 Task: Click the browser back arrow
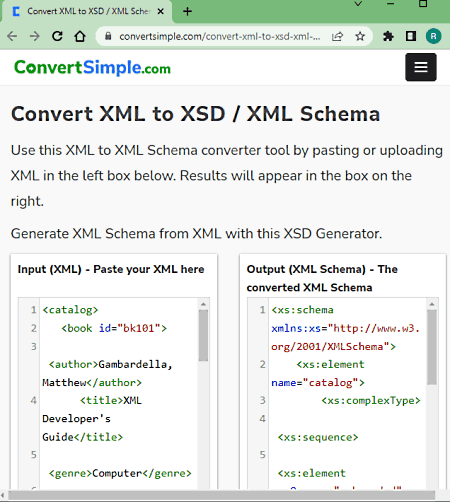(12, 36)
